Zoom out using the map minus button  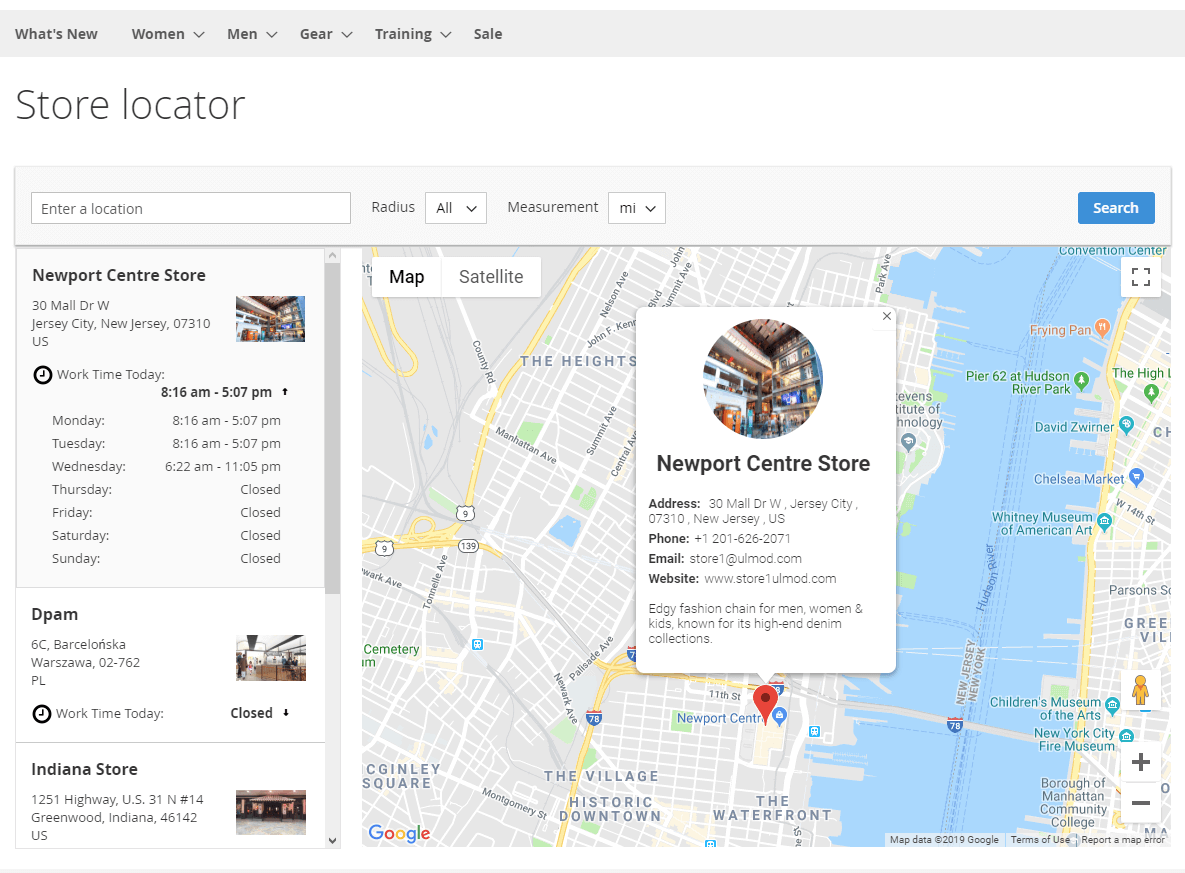point(1140,802)
